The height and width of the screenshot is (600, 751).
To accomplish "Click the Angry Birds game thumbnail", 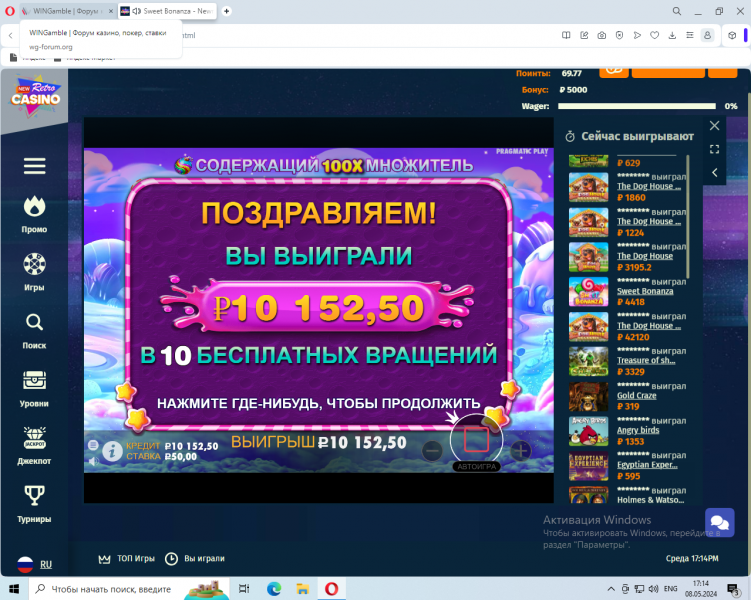I will (588, 431).
